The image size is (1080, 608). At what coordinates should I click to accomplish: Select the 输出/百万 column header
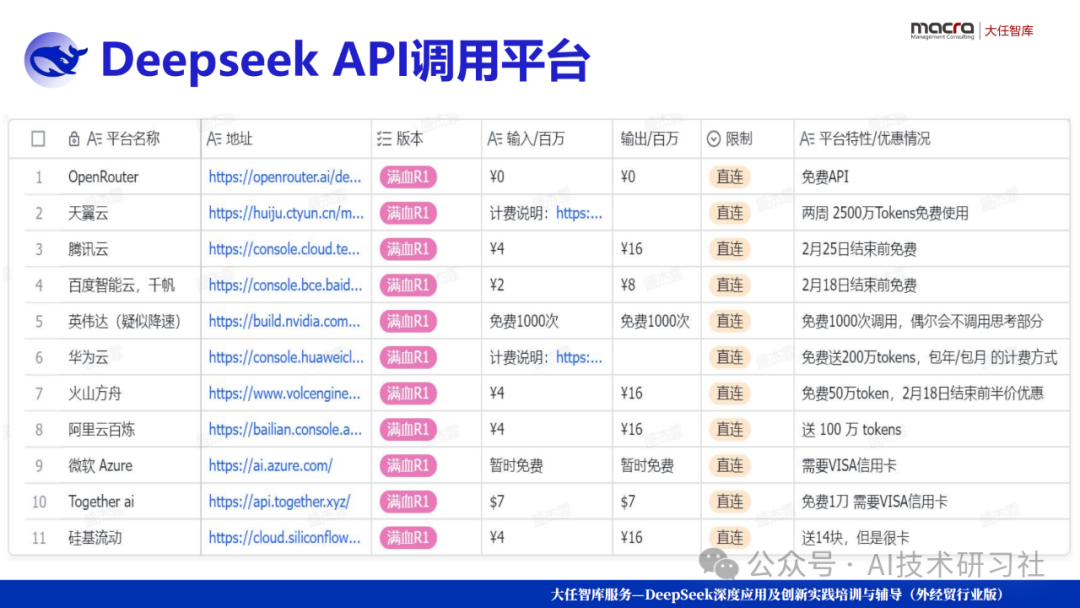click(650, 139)
